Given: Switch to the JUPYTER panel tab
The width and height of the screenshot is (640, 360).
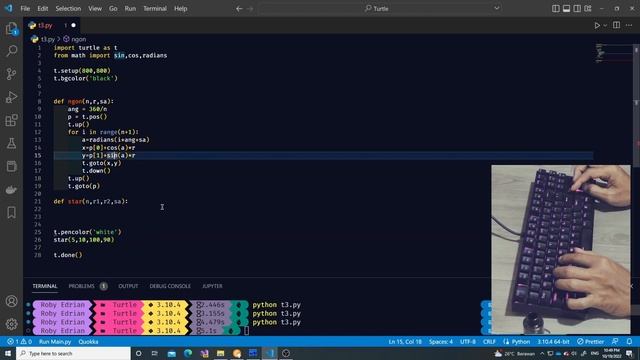Looking at the screenshot, I should (x=212, y=286).
